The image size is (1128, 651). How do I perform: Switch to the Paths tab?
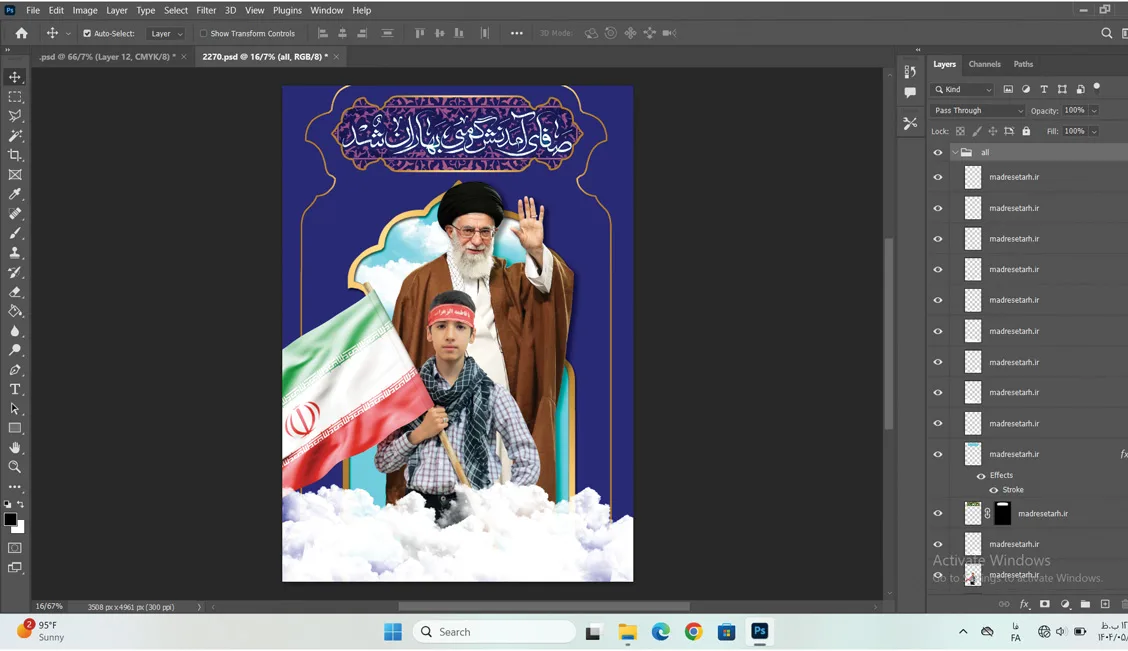pyautogui.click(x=1023, y=64)
